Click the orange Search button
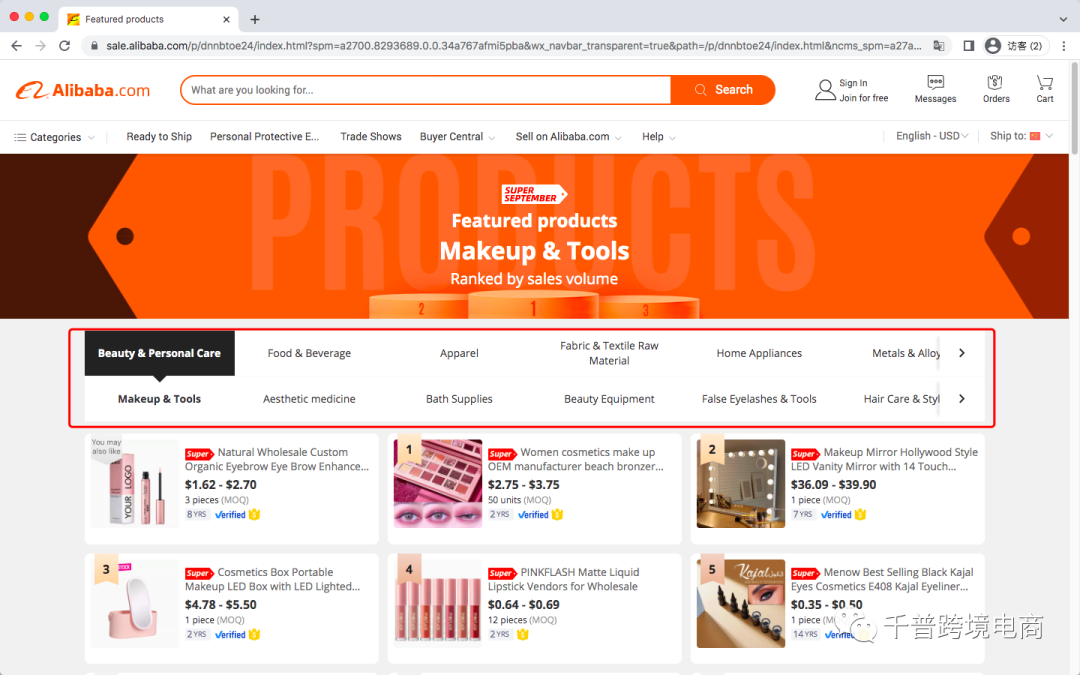Screen dimensions: 1080x675 723,90
